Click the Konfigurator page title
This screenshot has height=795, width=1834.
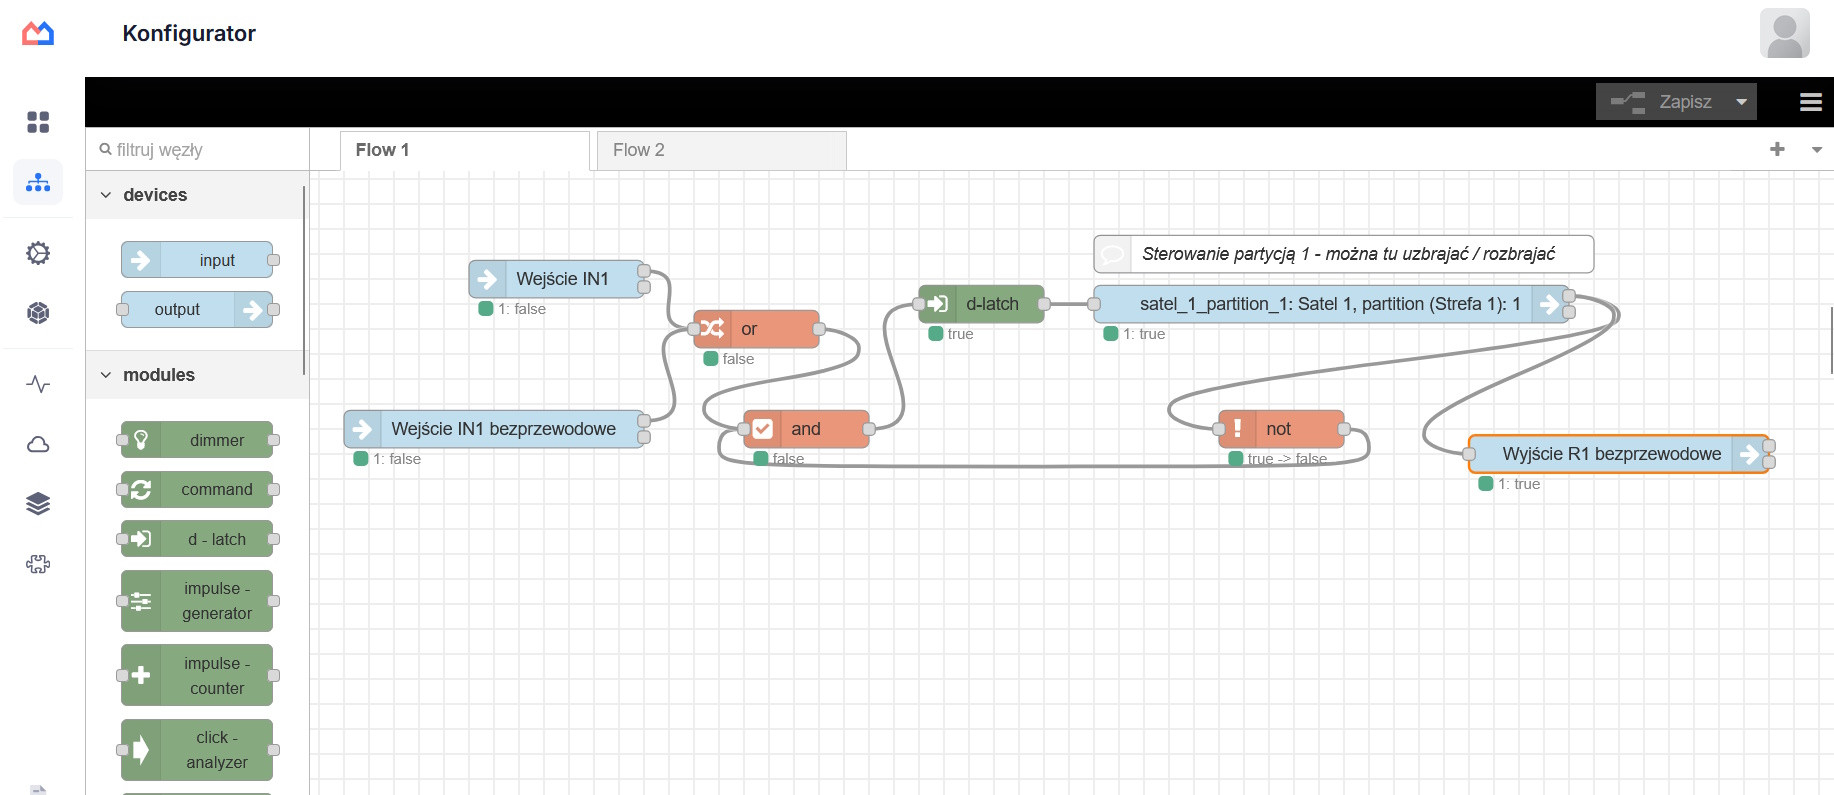[x=189, y=33]
